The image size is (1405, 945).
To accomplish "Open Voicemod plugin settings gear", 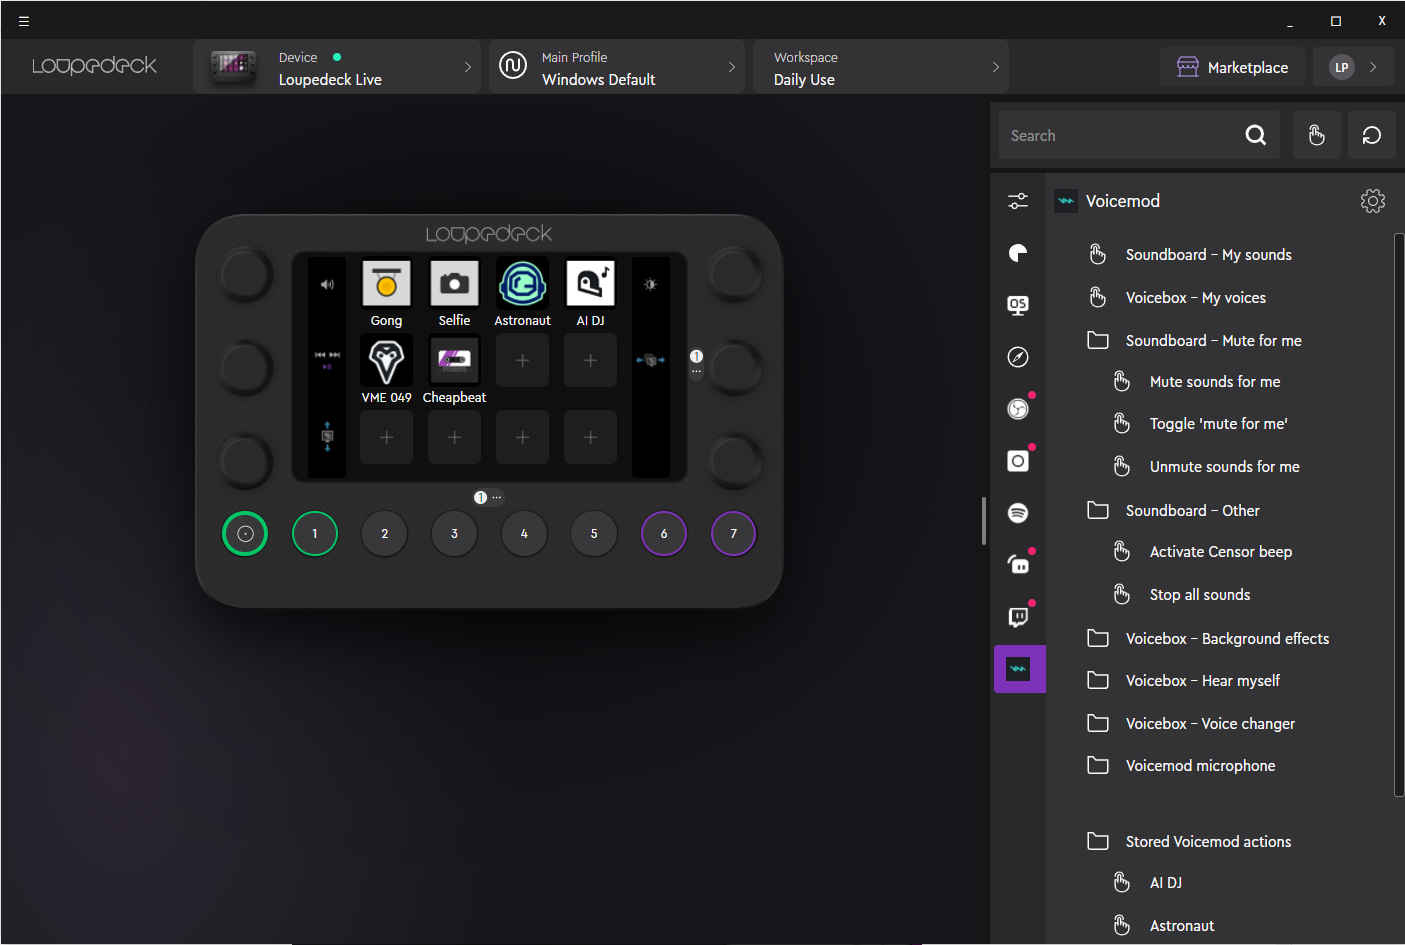I will (x=1373, y=201).
